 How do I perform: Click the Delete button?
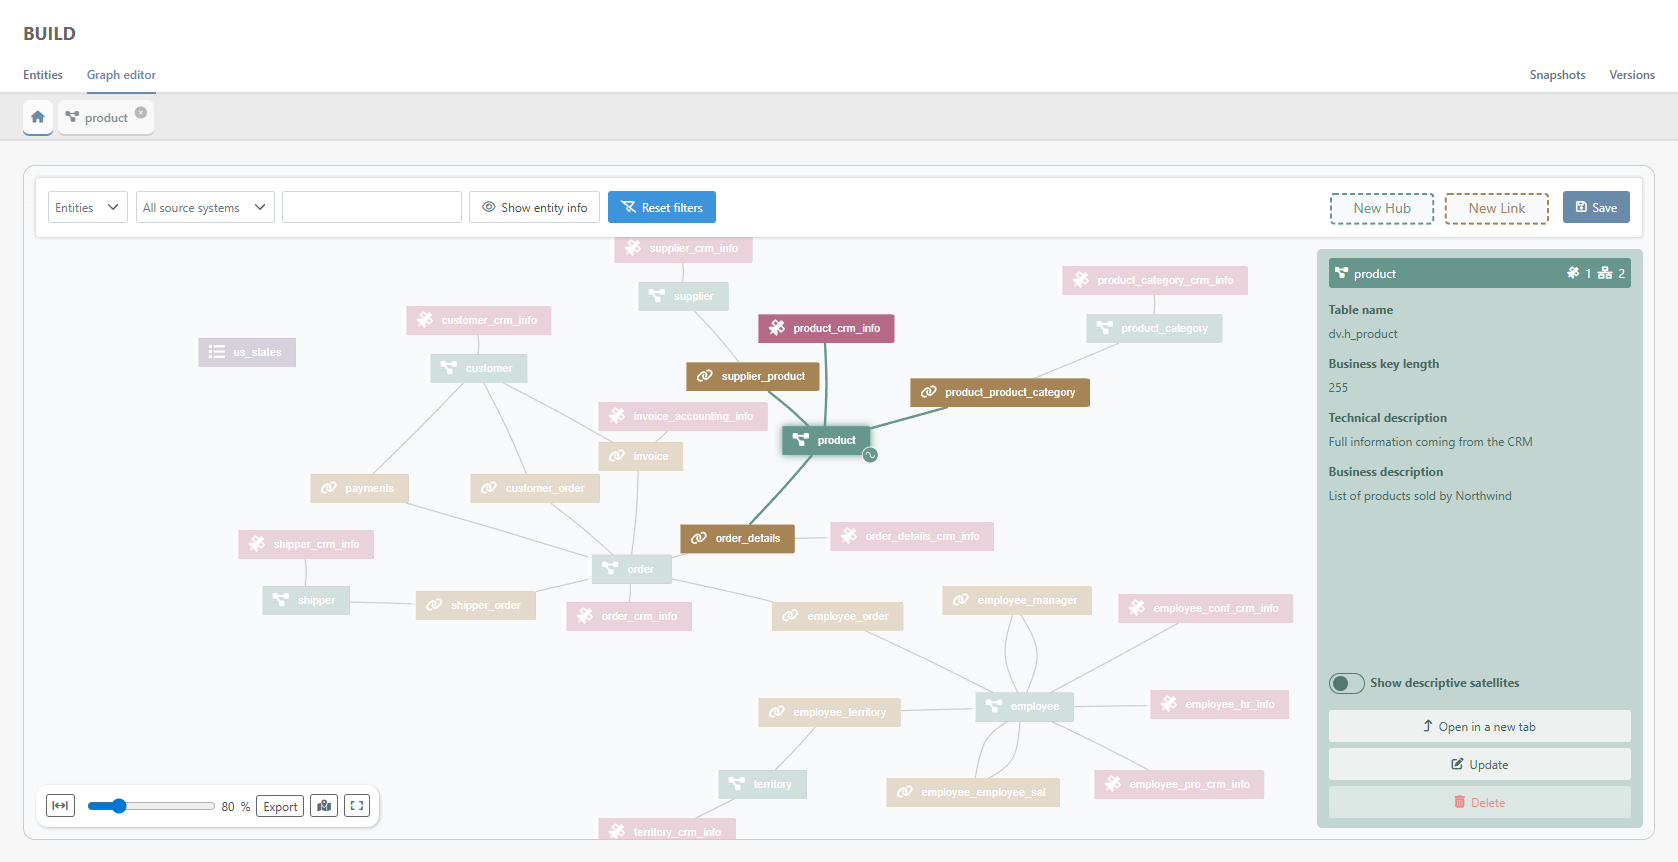point(1479,802)
